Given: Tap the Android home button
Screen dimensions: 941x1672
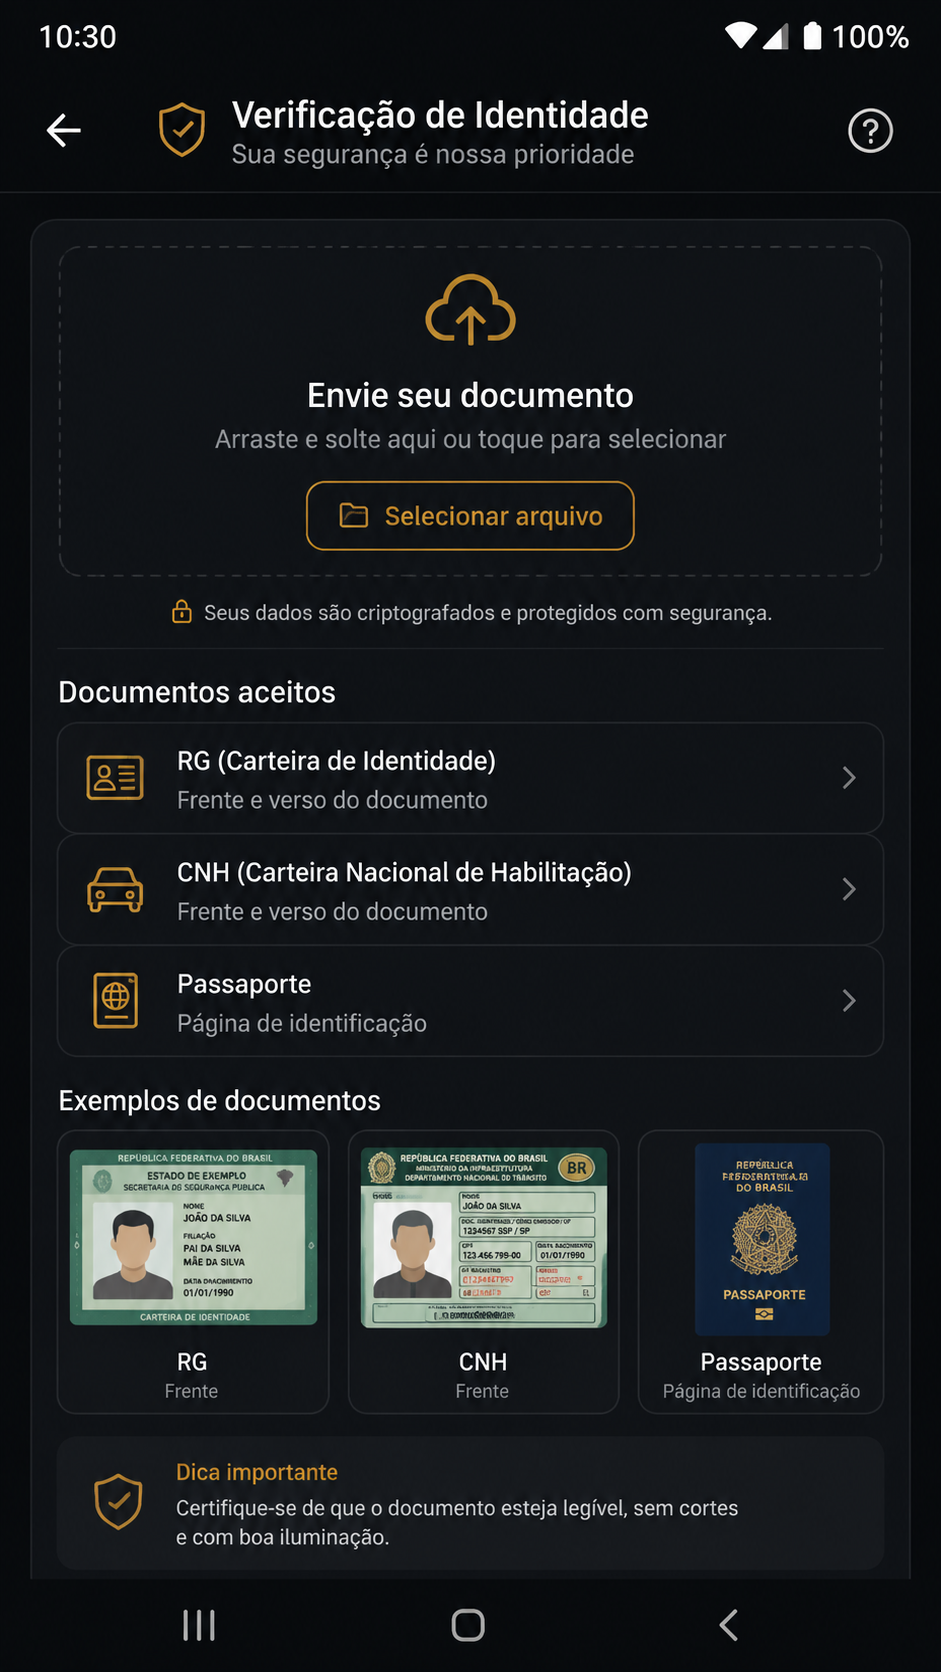Looking at the screenshot, I should pyautogui.click(x=468, y=1625).
